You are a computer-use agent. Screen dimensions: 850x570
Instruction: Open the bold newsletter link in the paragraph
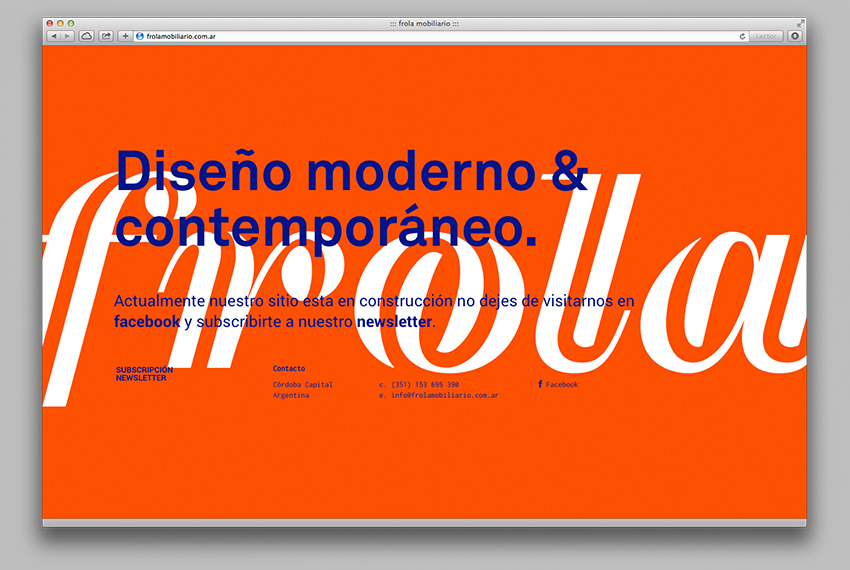coord(394,322)
